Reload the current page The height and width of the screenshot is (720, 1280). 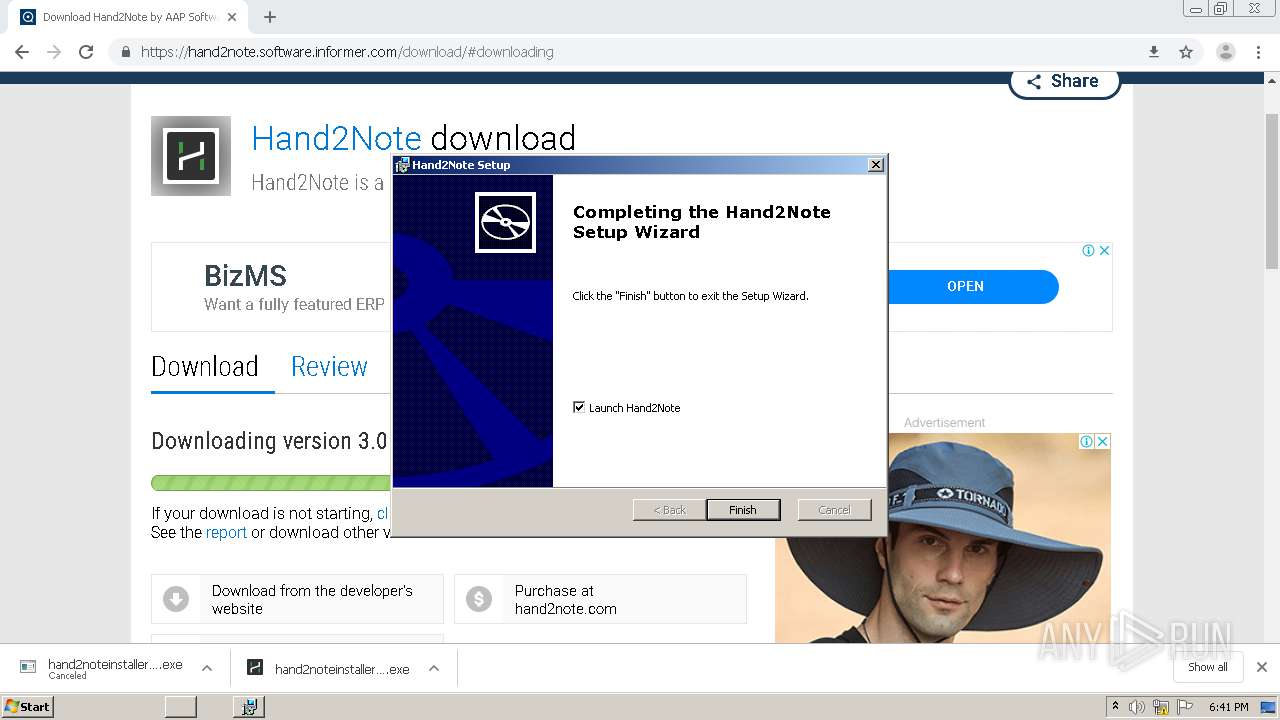click(86, 52)
